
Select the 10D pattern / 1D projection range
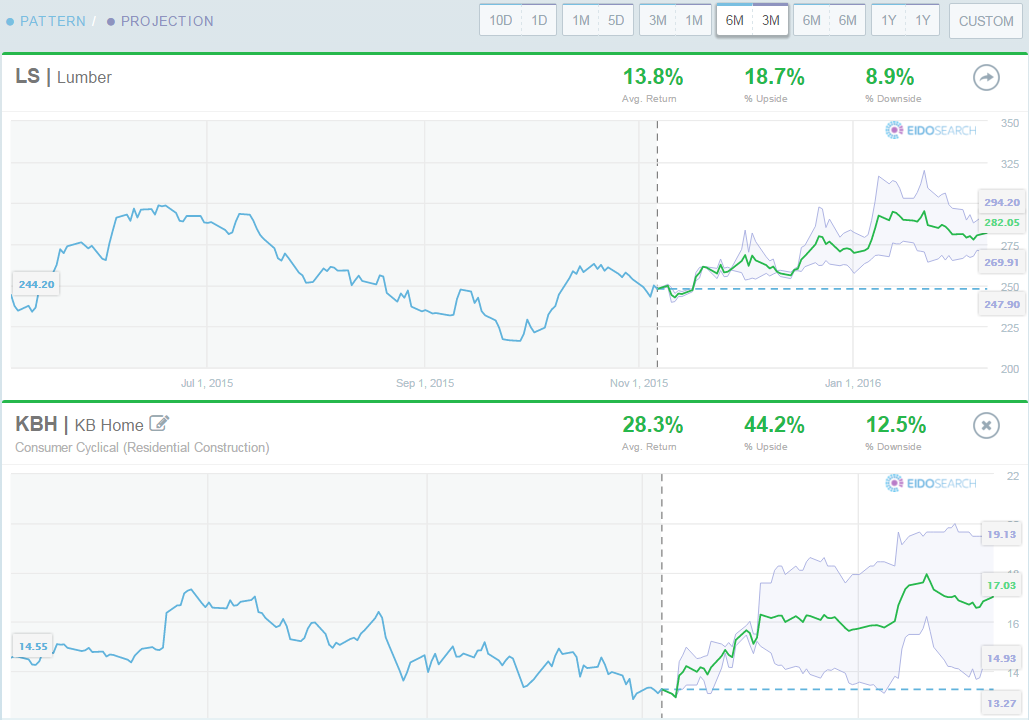(518, 20)
